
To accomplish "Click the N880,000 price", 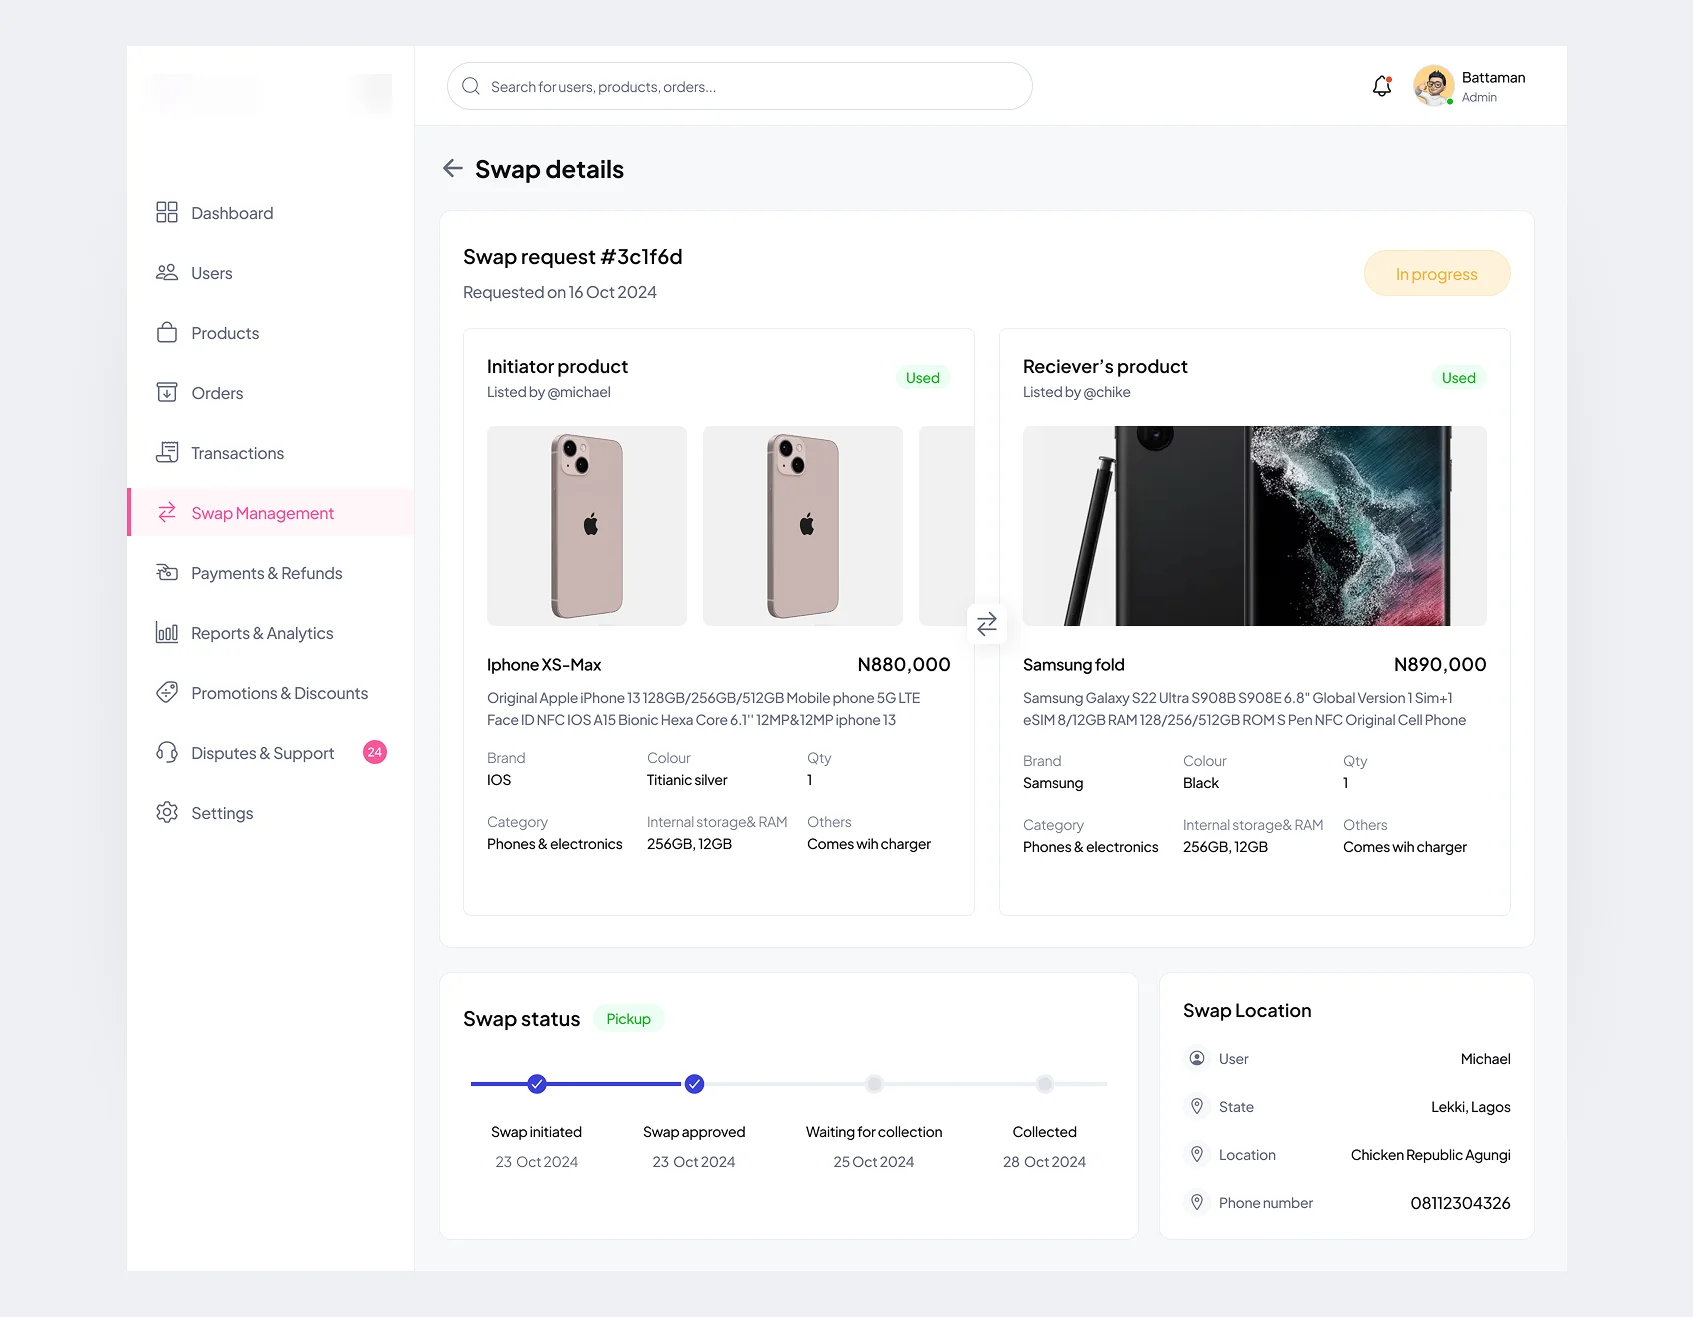I will click(904, 664).
